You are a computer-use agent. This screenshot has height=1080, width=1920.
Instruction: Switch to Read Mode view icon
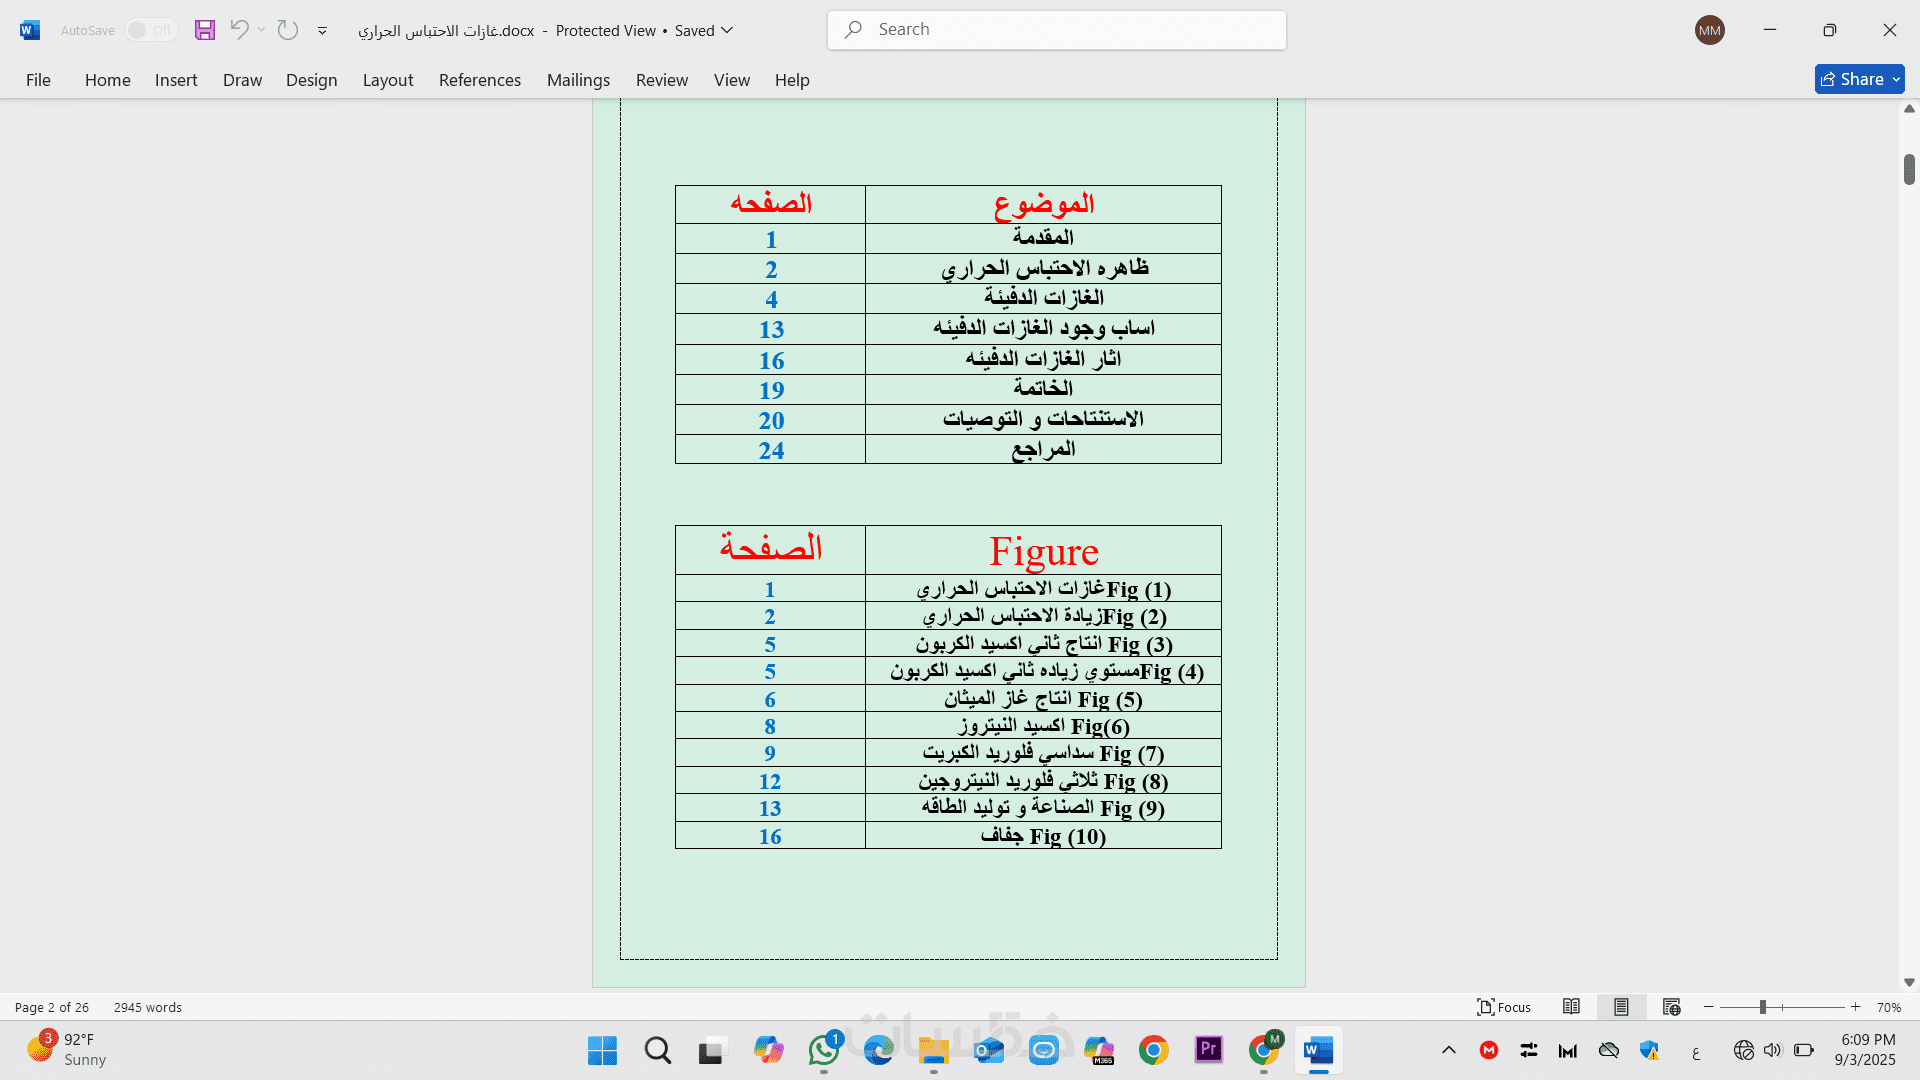[1571, 1007]
